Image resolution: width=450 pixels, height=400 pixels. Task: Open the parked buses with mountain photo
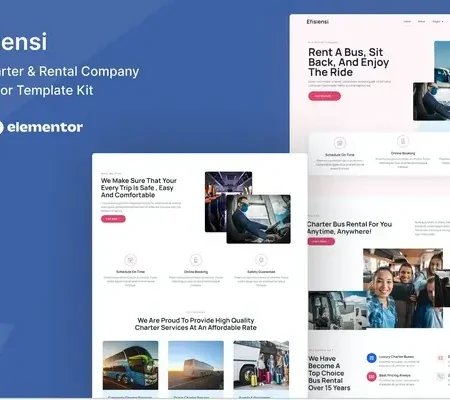coord(337,311)
